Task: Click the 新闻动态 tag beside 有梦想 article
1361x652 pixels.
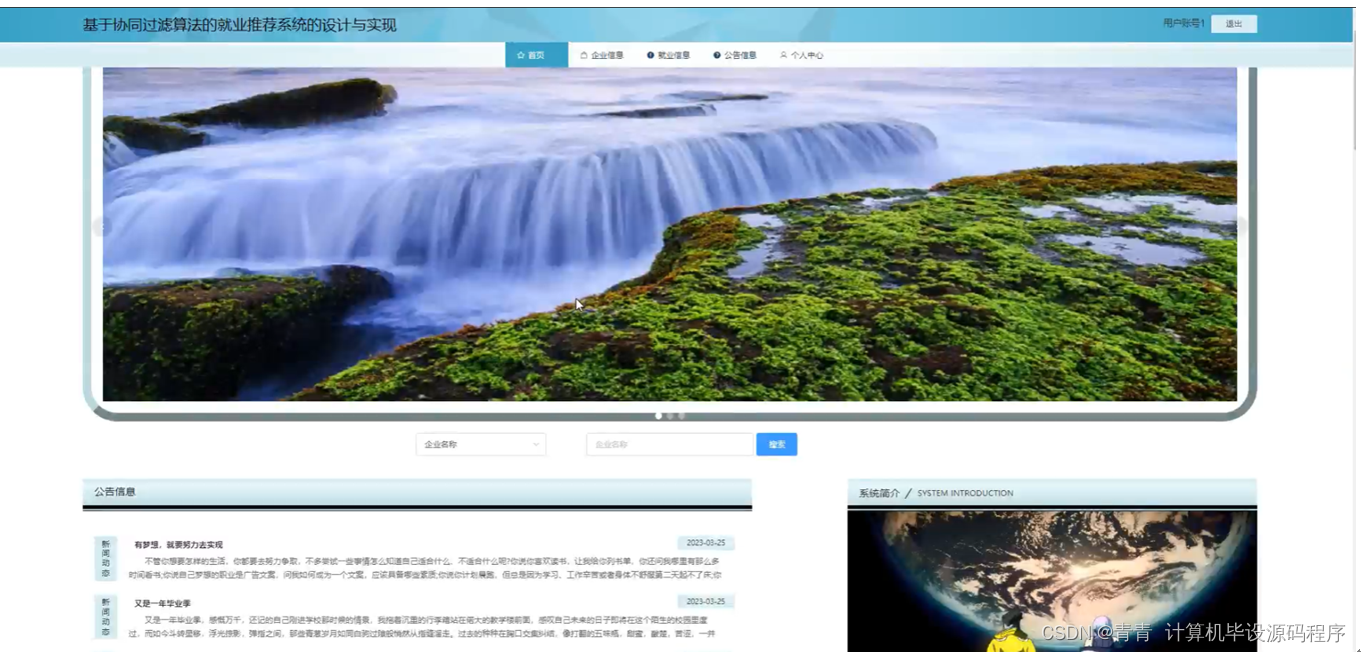Action: pyautogui.click(x=106, y=559)
